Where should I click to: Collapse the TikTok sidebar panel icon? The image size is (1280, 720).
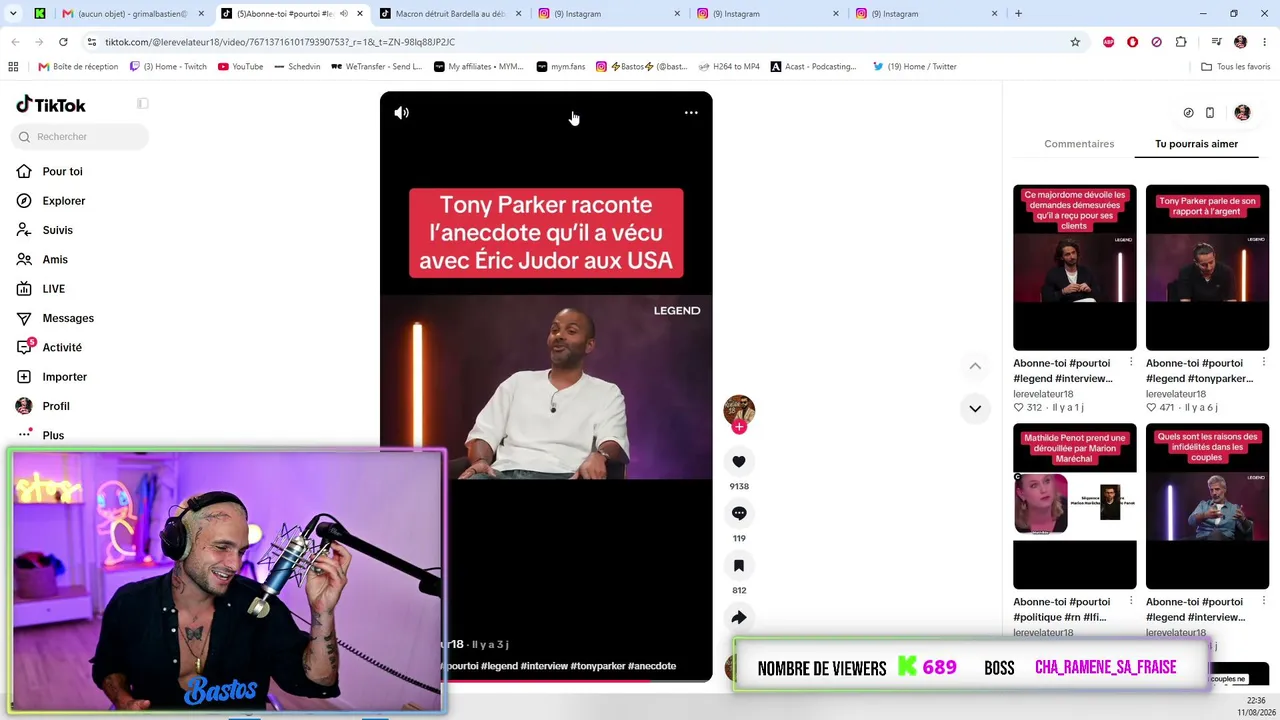pyautogui.click(x=143, y=104)
